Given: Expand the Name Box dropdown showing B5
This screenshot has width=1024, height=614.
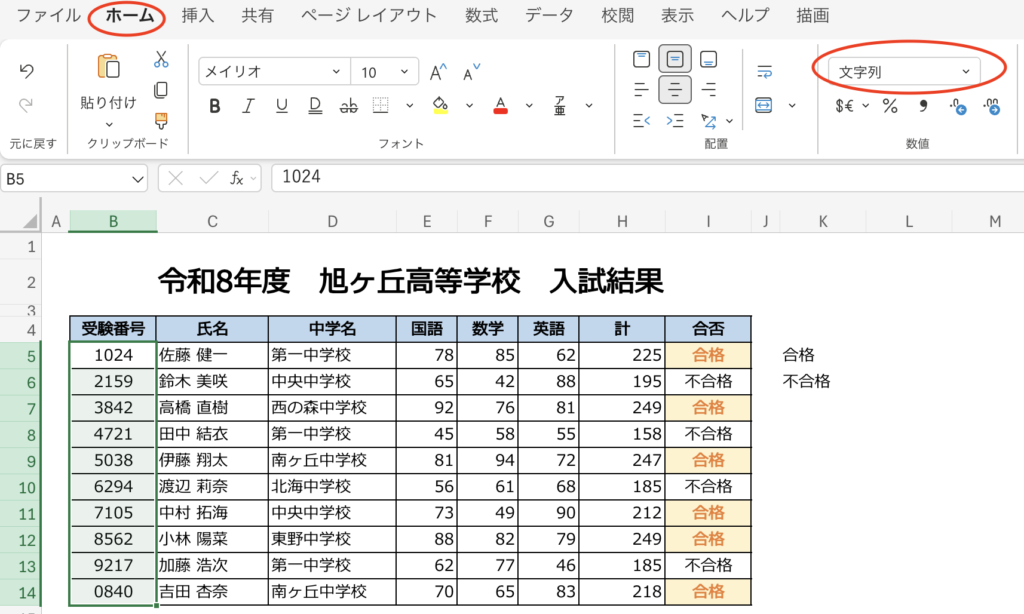Looking at the screenshot, I should tap(138, 178).
